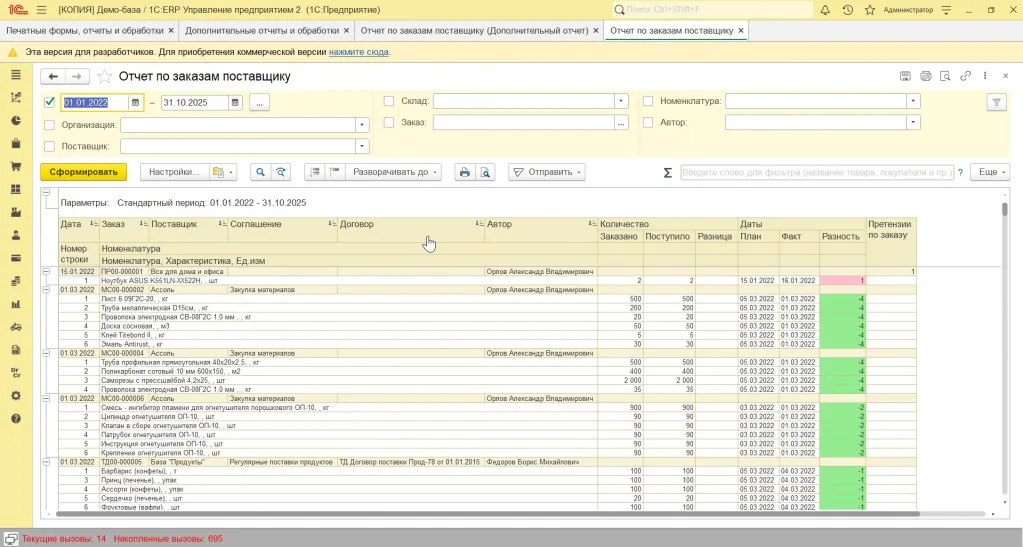Switch to Дополнительные отчеты и обработки tab
Viewport: 1023px width, 547px height.
tap(262, 31)
